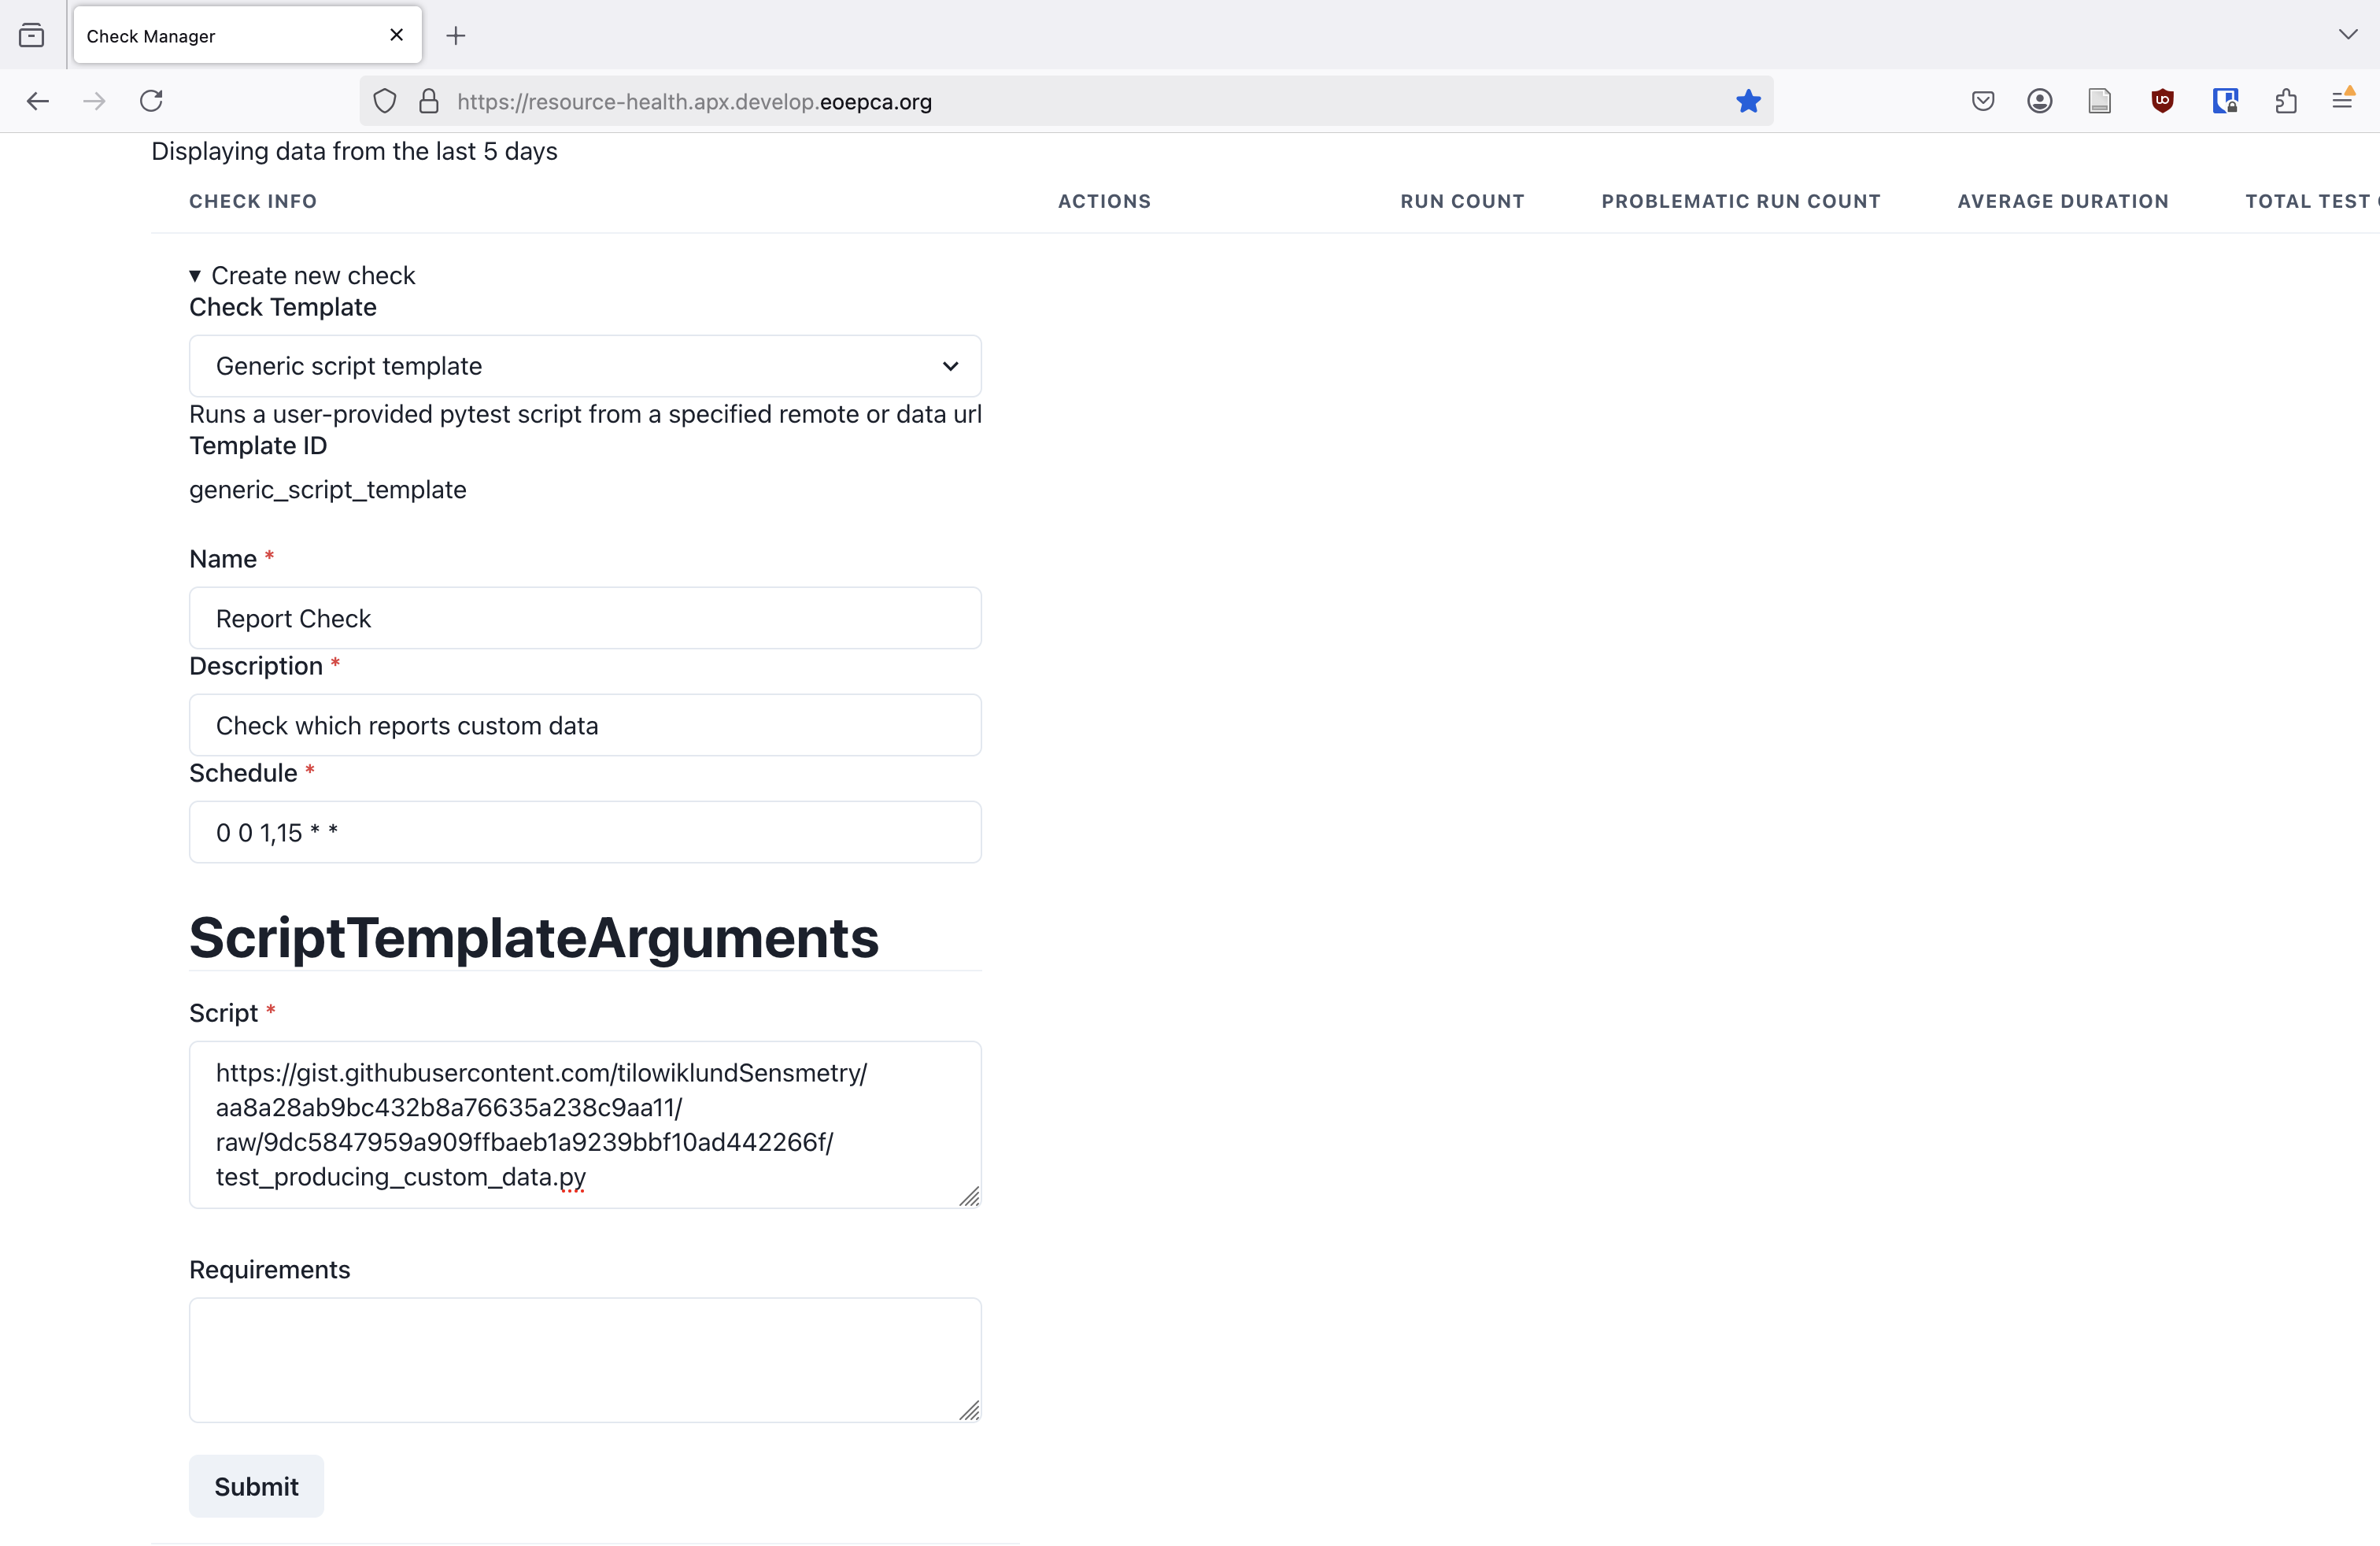This screenshot has height=1546, width=2380.
Task: Open the tracking protection shield icon
Action: [385, 101]
